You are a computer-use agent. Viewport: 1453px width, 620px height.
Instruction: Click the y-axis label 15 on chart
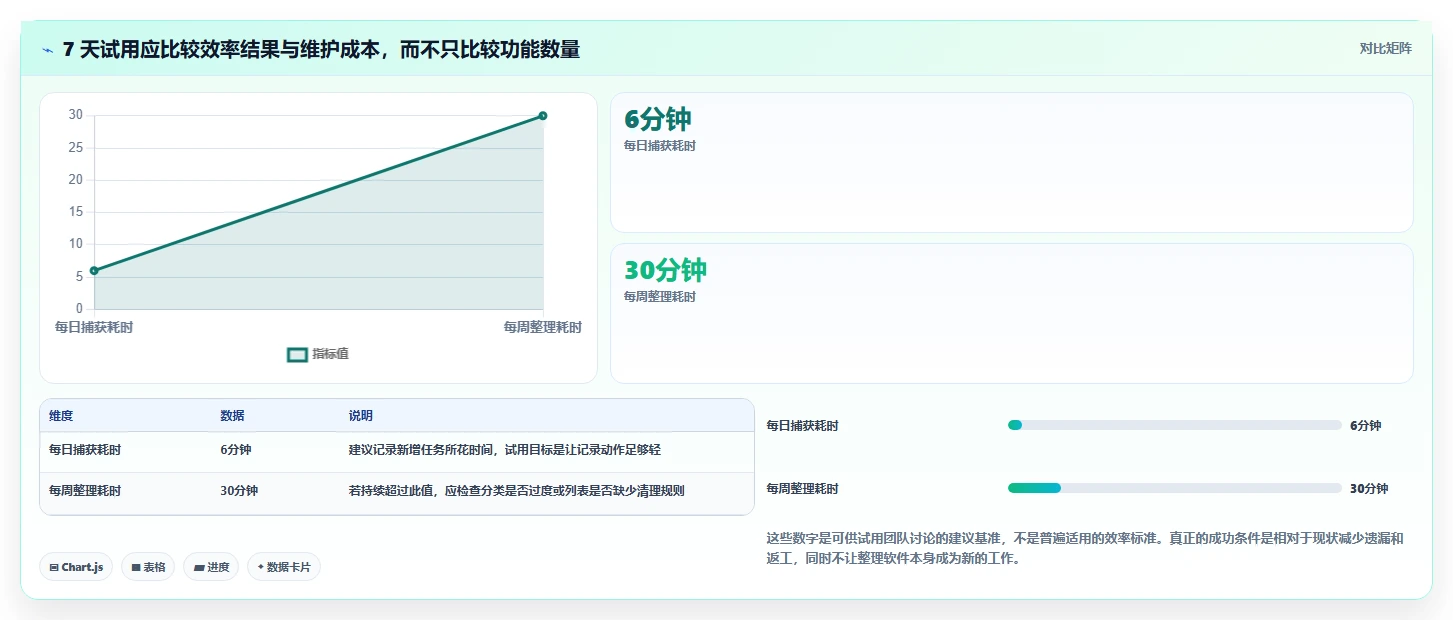pos(75,212)
